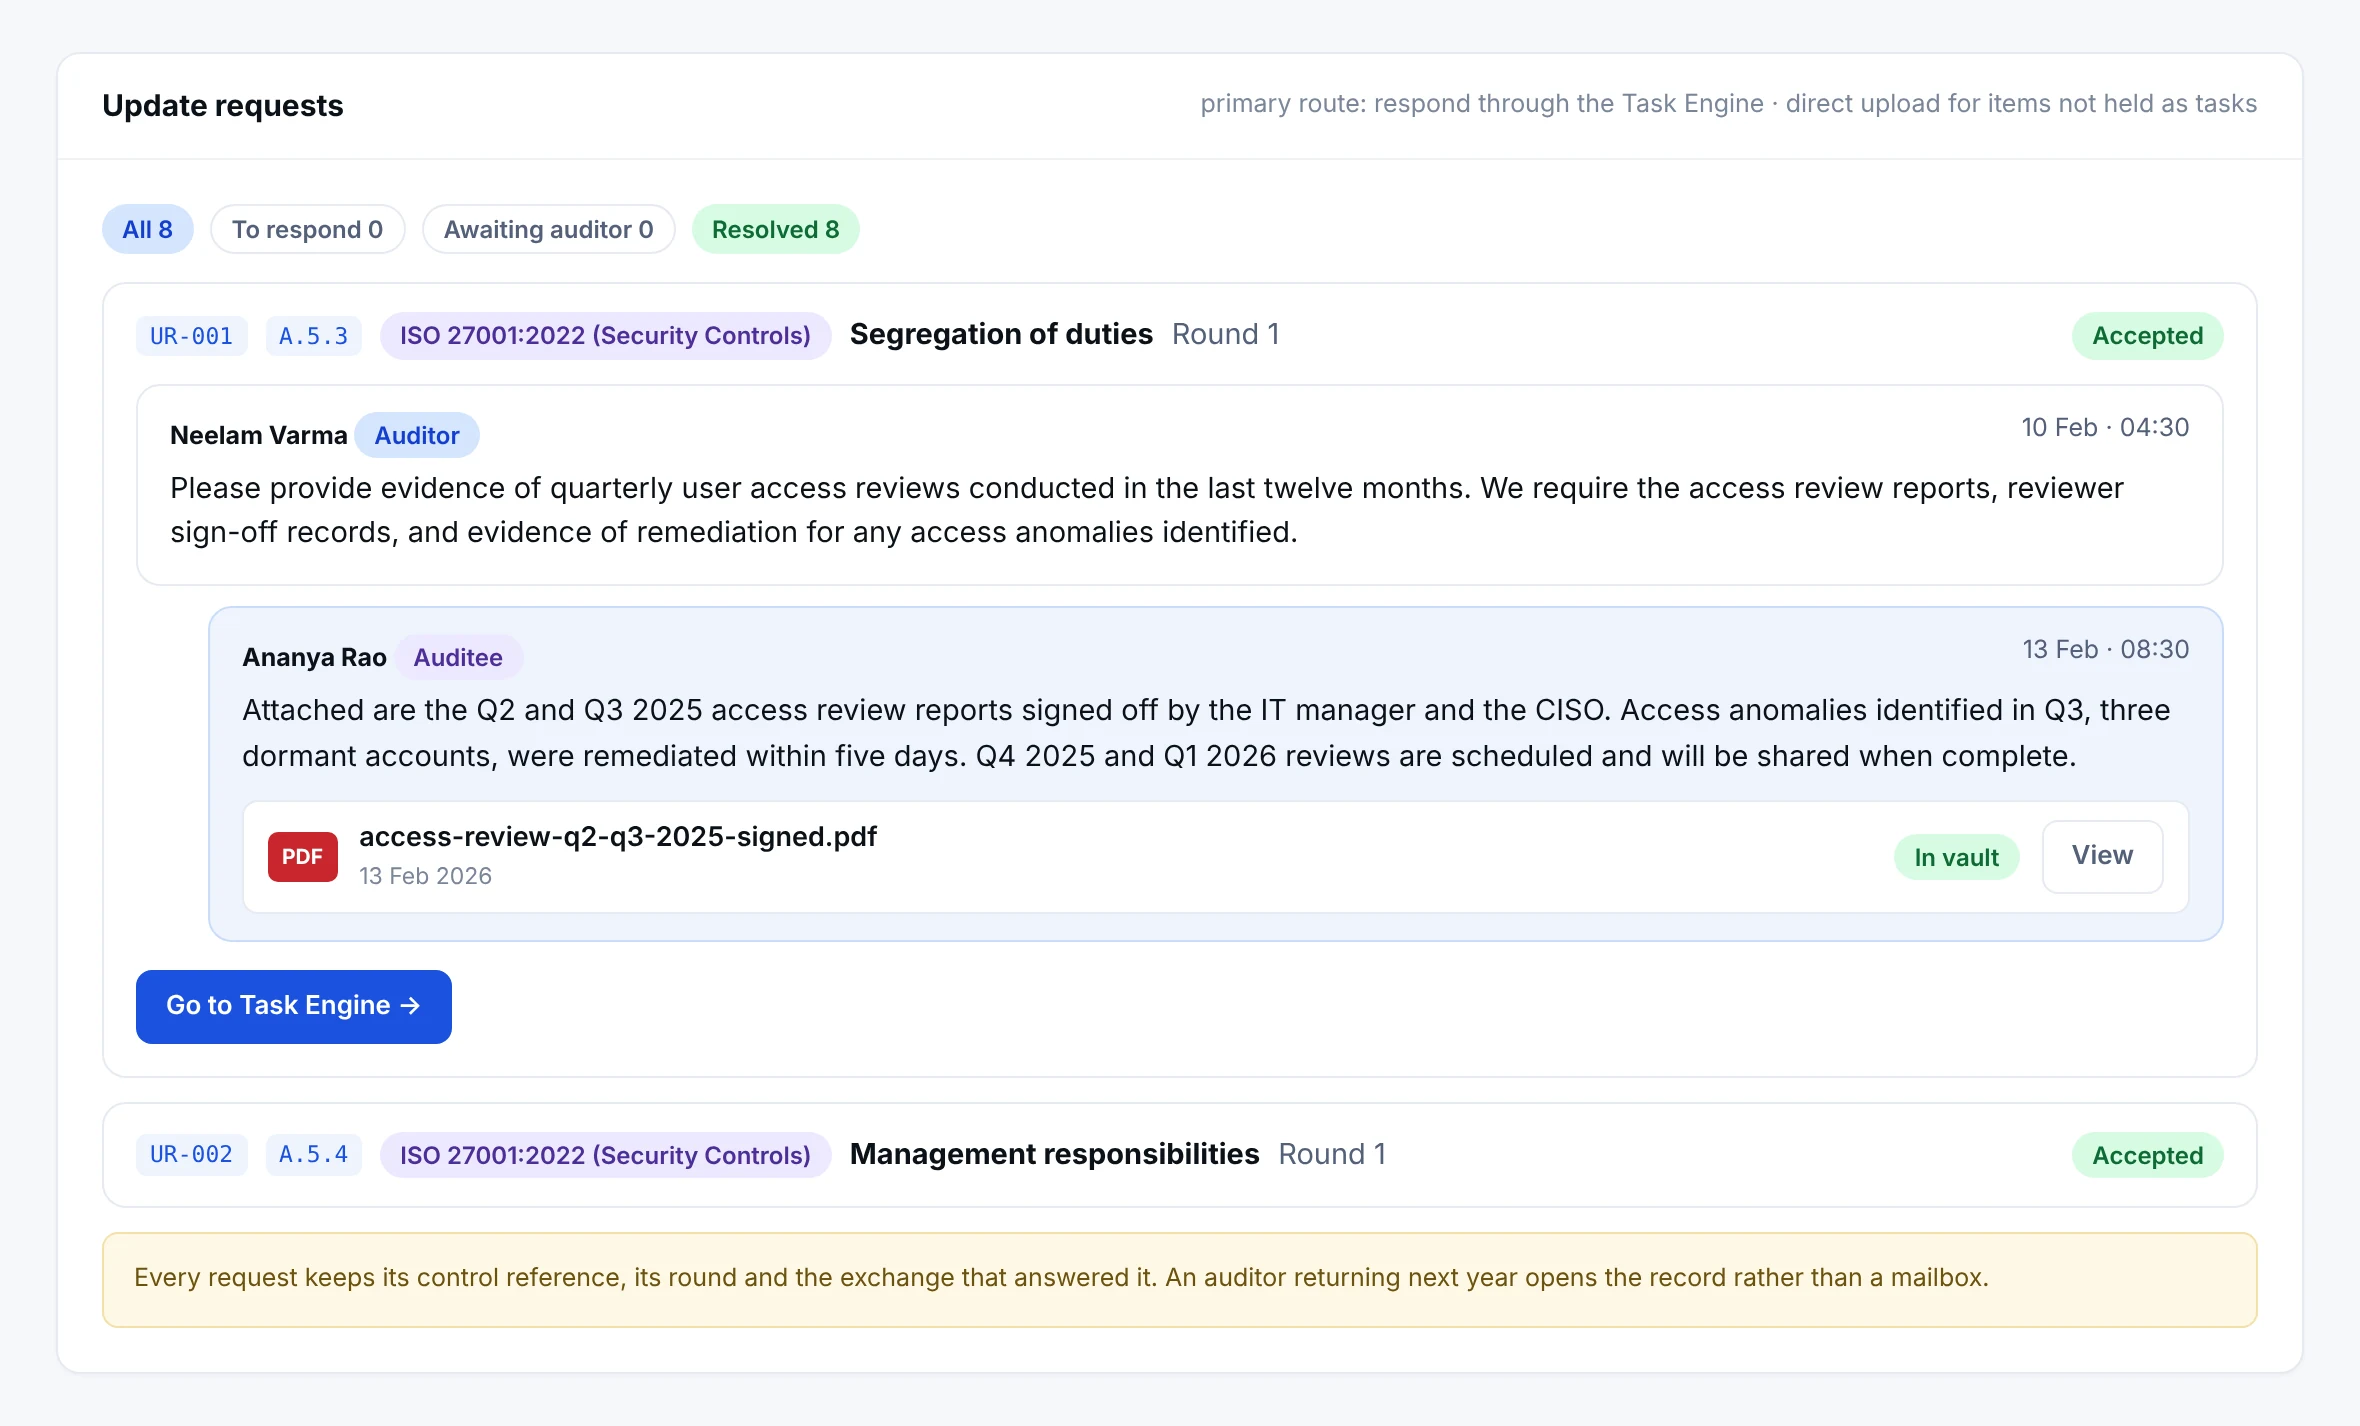Click the red PDF file icon

[x=302, y=857]
